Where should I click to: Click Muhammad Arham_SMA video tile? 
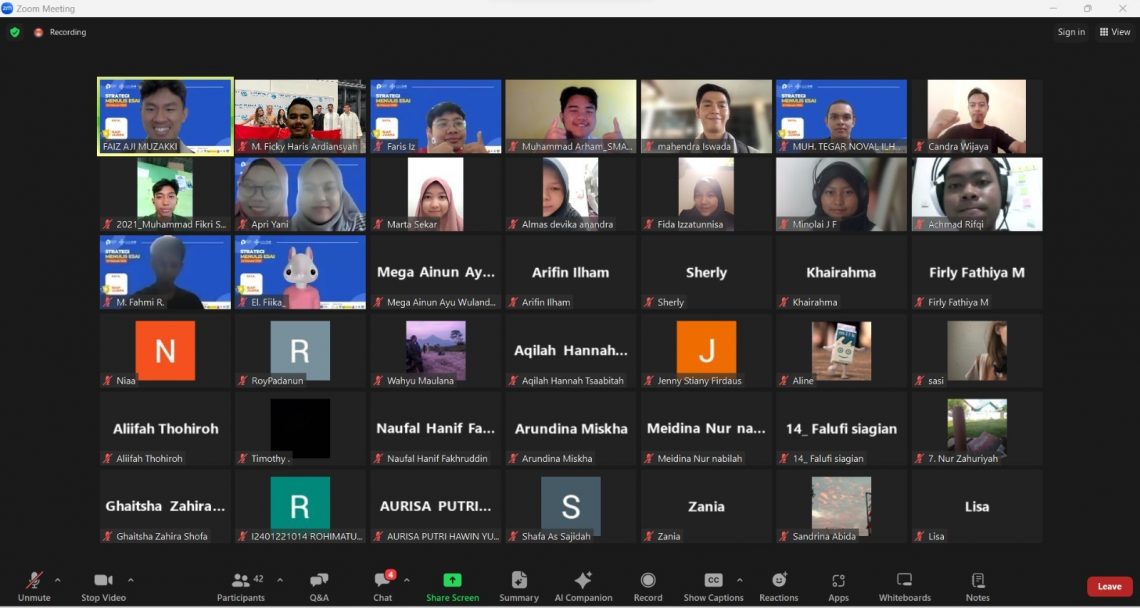[571, 116]
